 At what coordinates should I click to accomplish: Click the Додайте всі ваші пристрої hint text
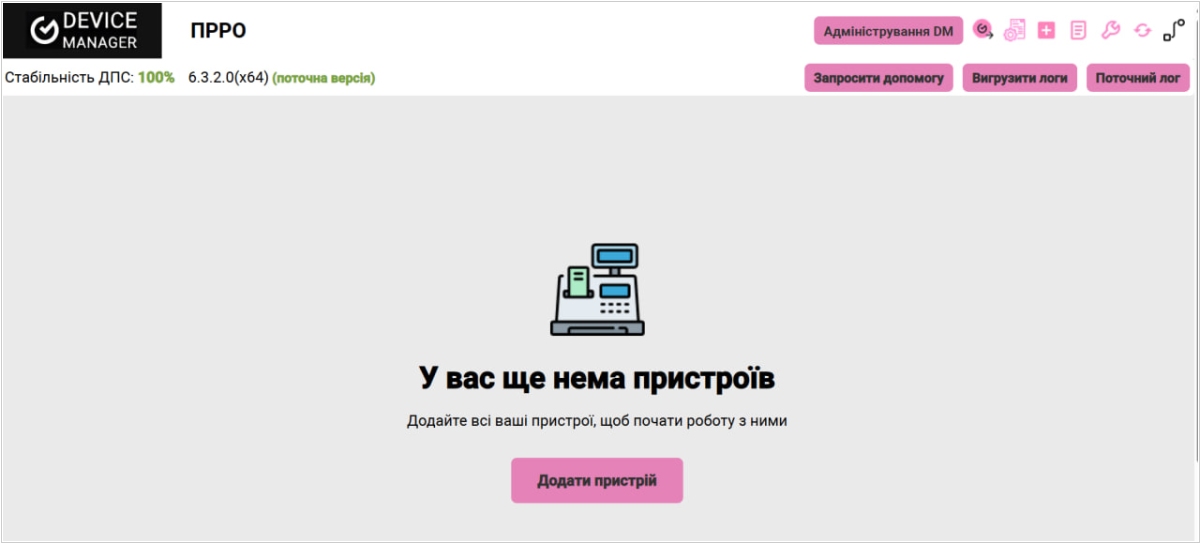(597, 421)
